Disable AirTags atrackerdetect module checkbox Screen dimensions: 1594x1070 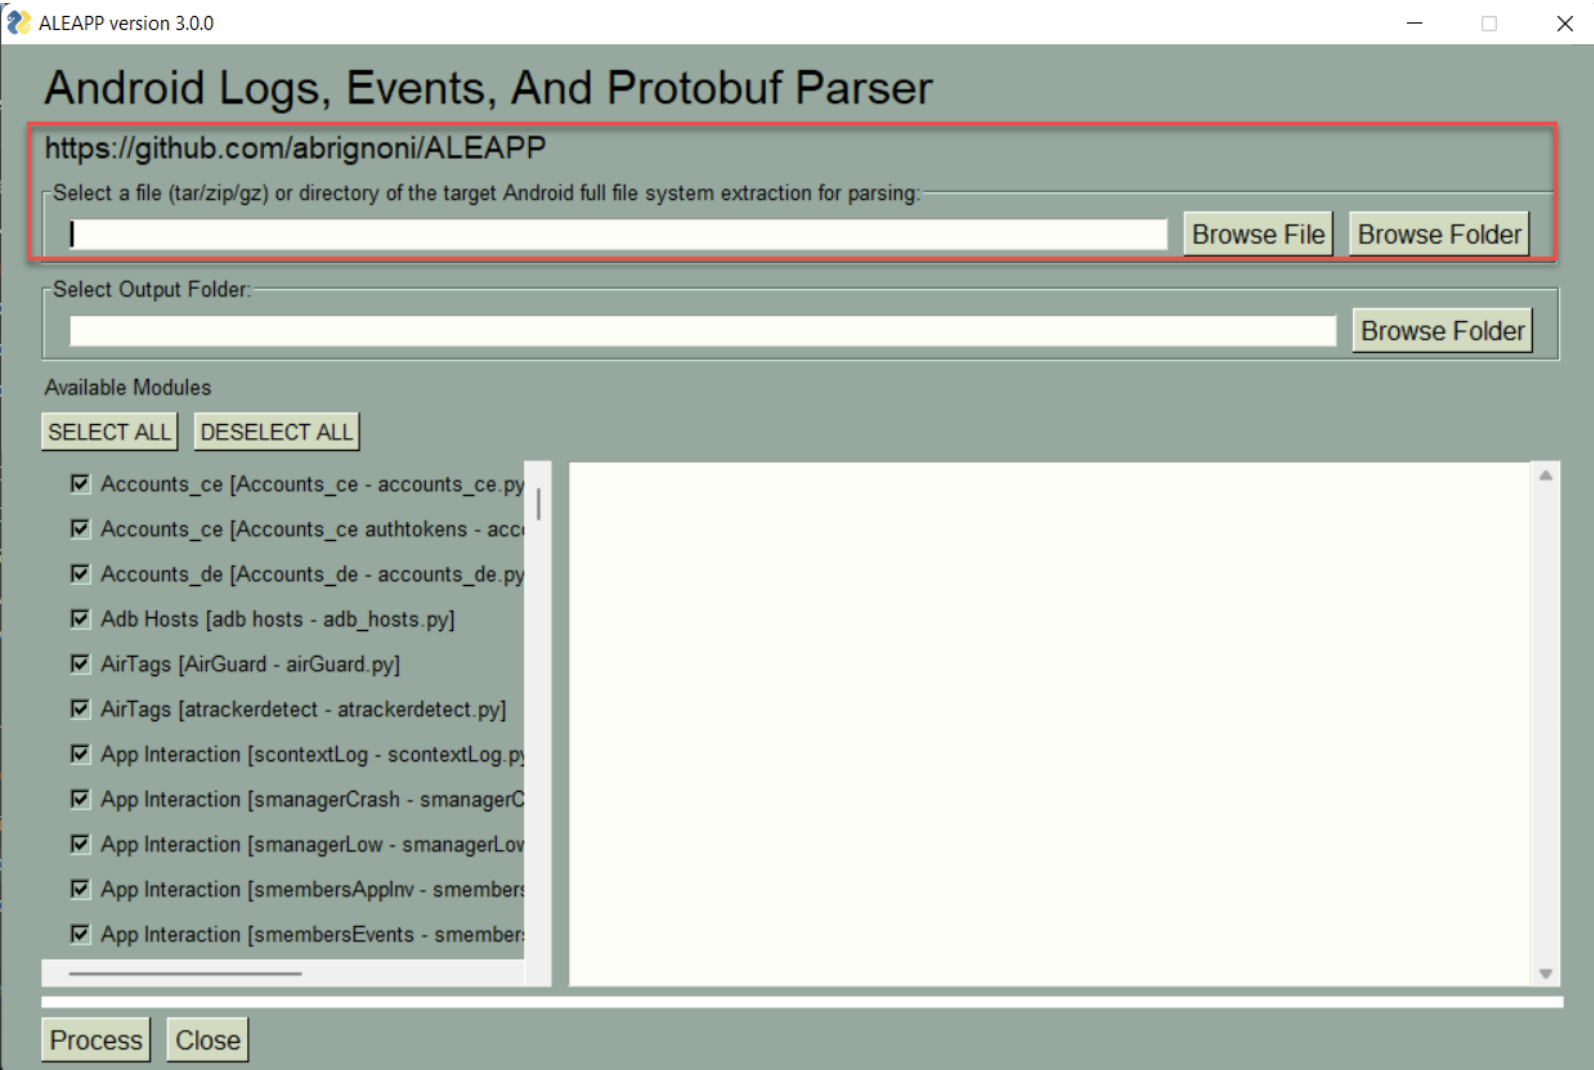coord(80,709)
